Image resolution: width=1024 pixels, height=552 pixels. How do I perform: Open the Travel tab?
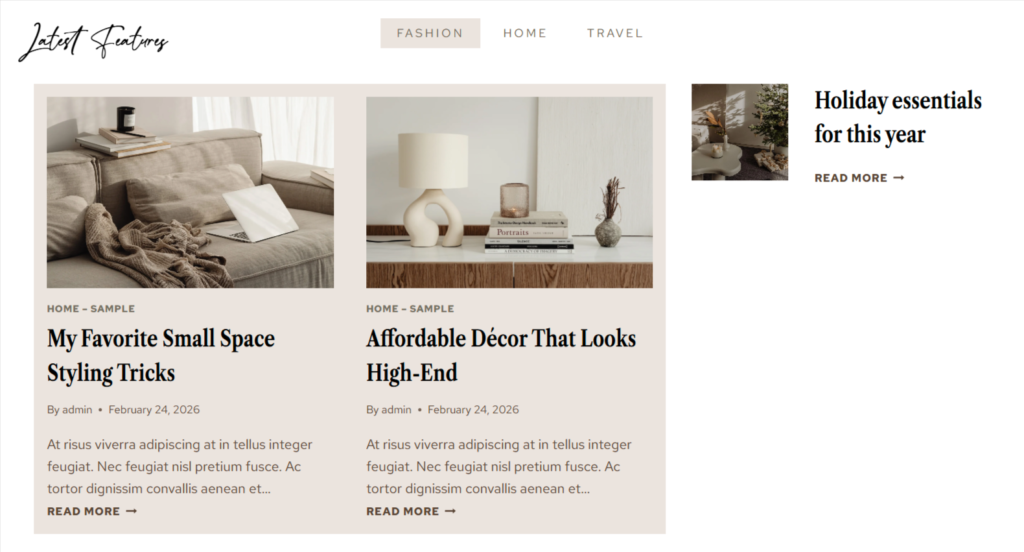pyautogui.click(x=615, y=33)
